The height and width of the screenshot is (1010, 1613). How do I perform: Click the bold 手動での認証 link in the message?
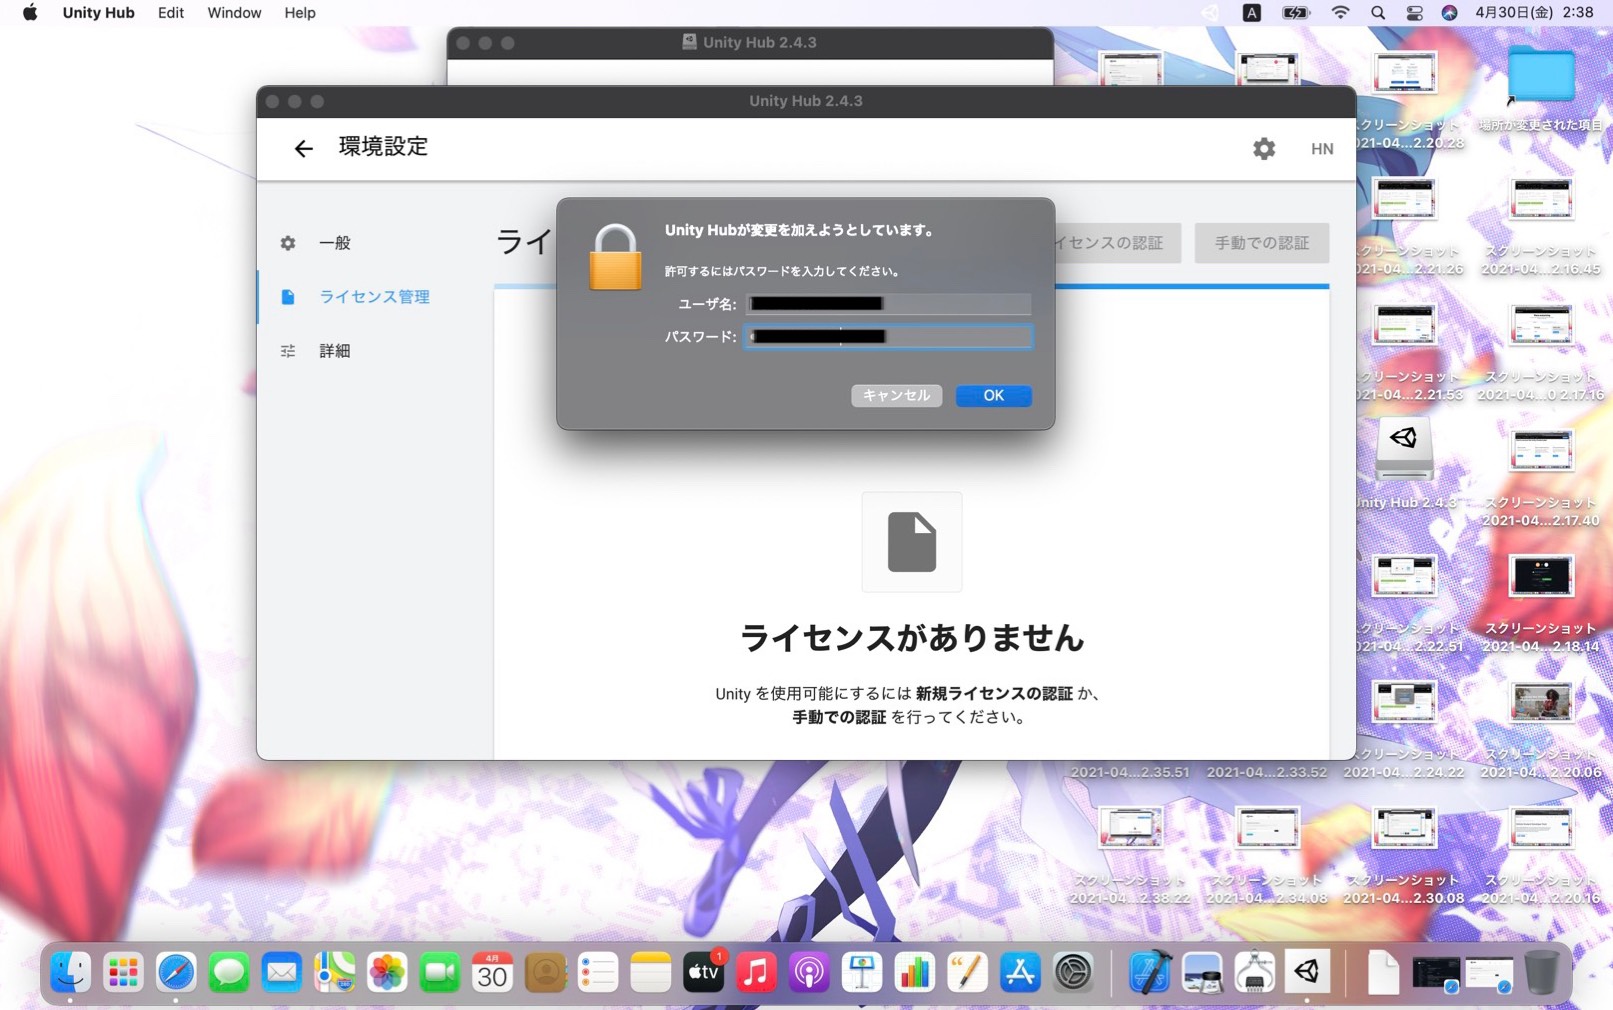click(839, 717)
